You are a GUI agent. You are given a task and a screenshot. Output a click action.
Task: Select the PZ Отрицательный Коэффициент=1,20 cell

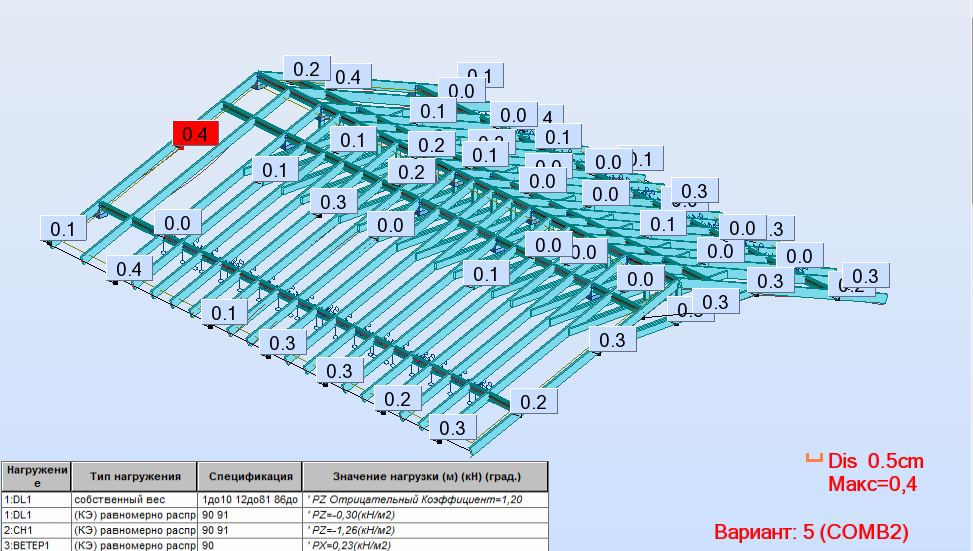pyautogui.click(x=426, y=499)
